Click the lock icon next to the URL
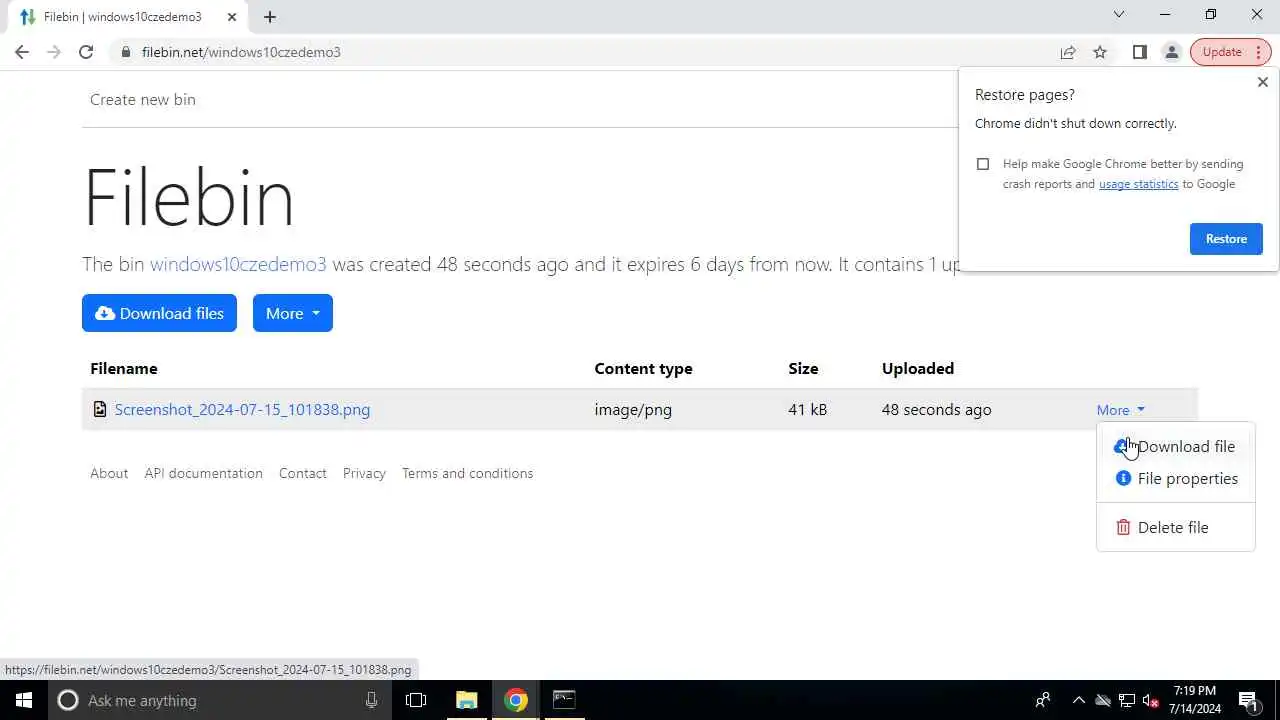The image size is (1280, 720). pos(126,52)
